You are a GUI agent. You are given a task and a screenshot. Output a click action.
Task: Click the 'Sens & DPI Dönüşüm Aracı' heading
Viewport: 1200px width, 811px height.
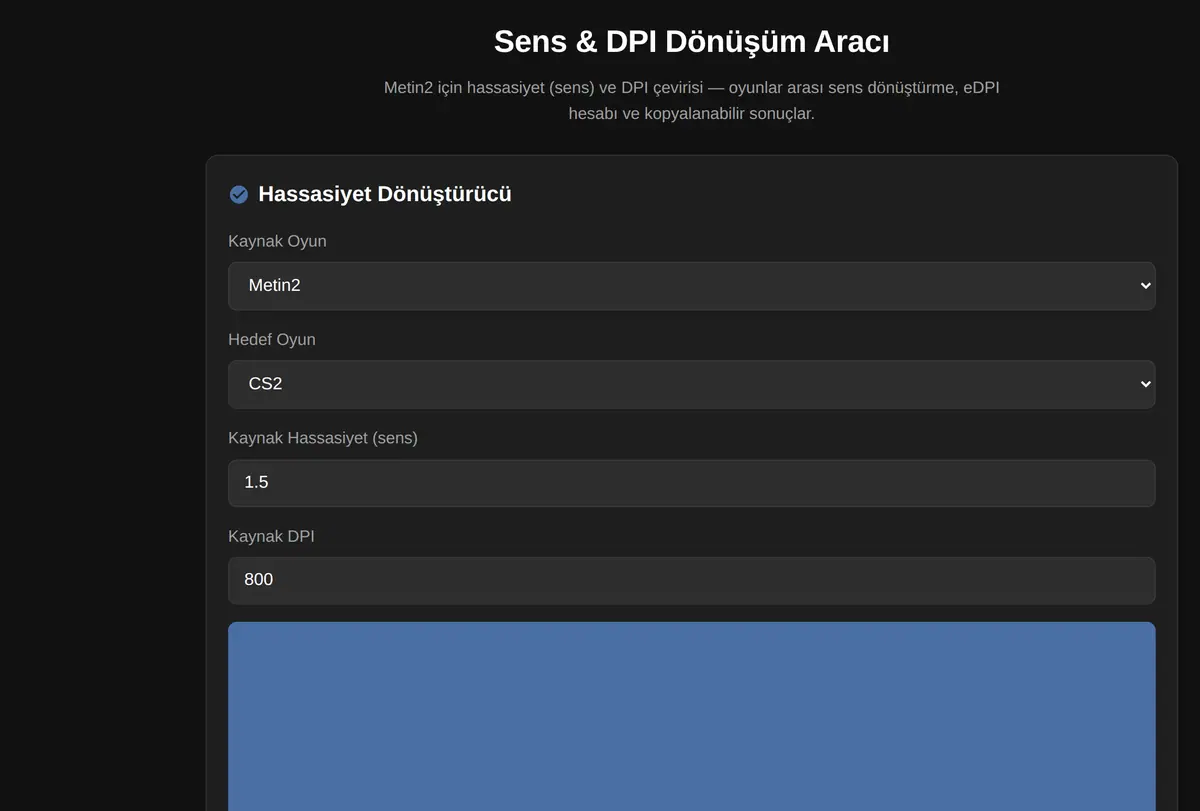pos(692,42)
